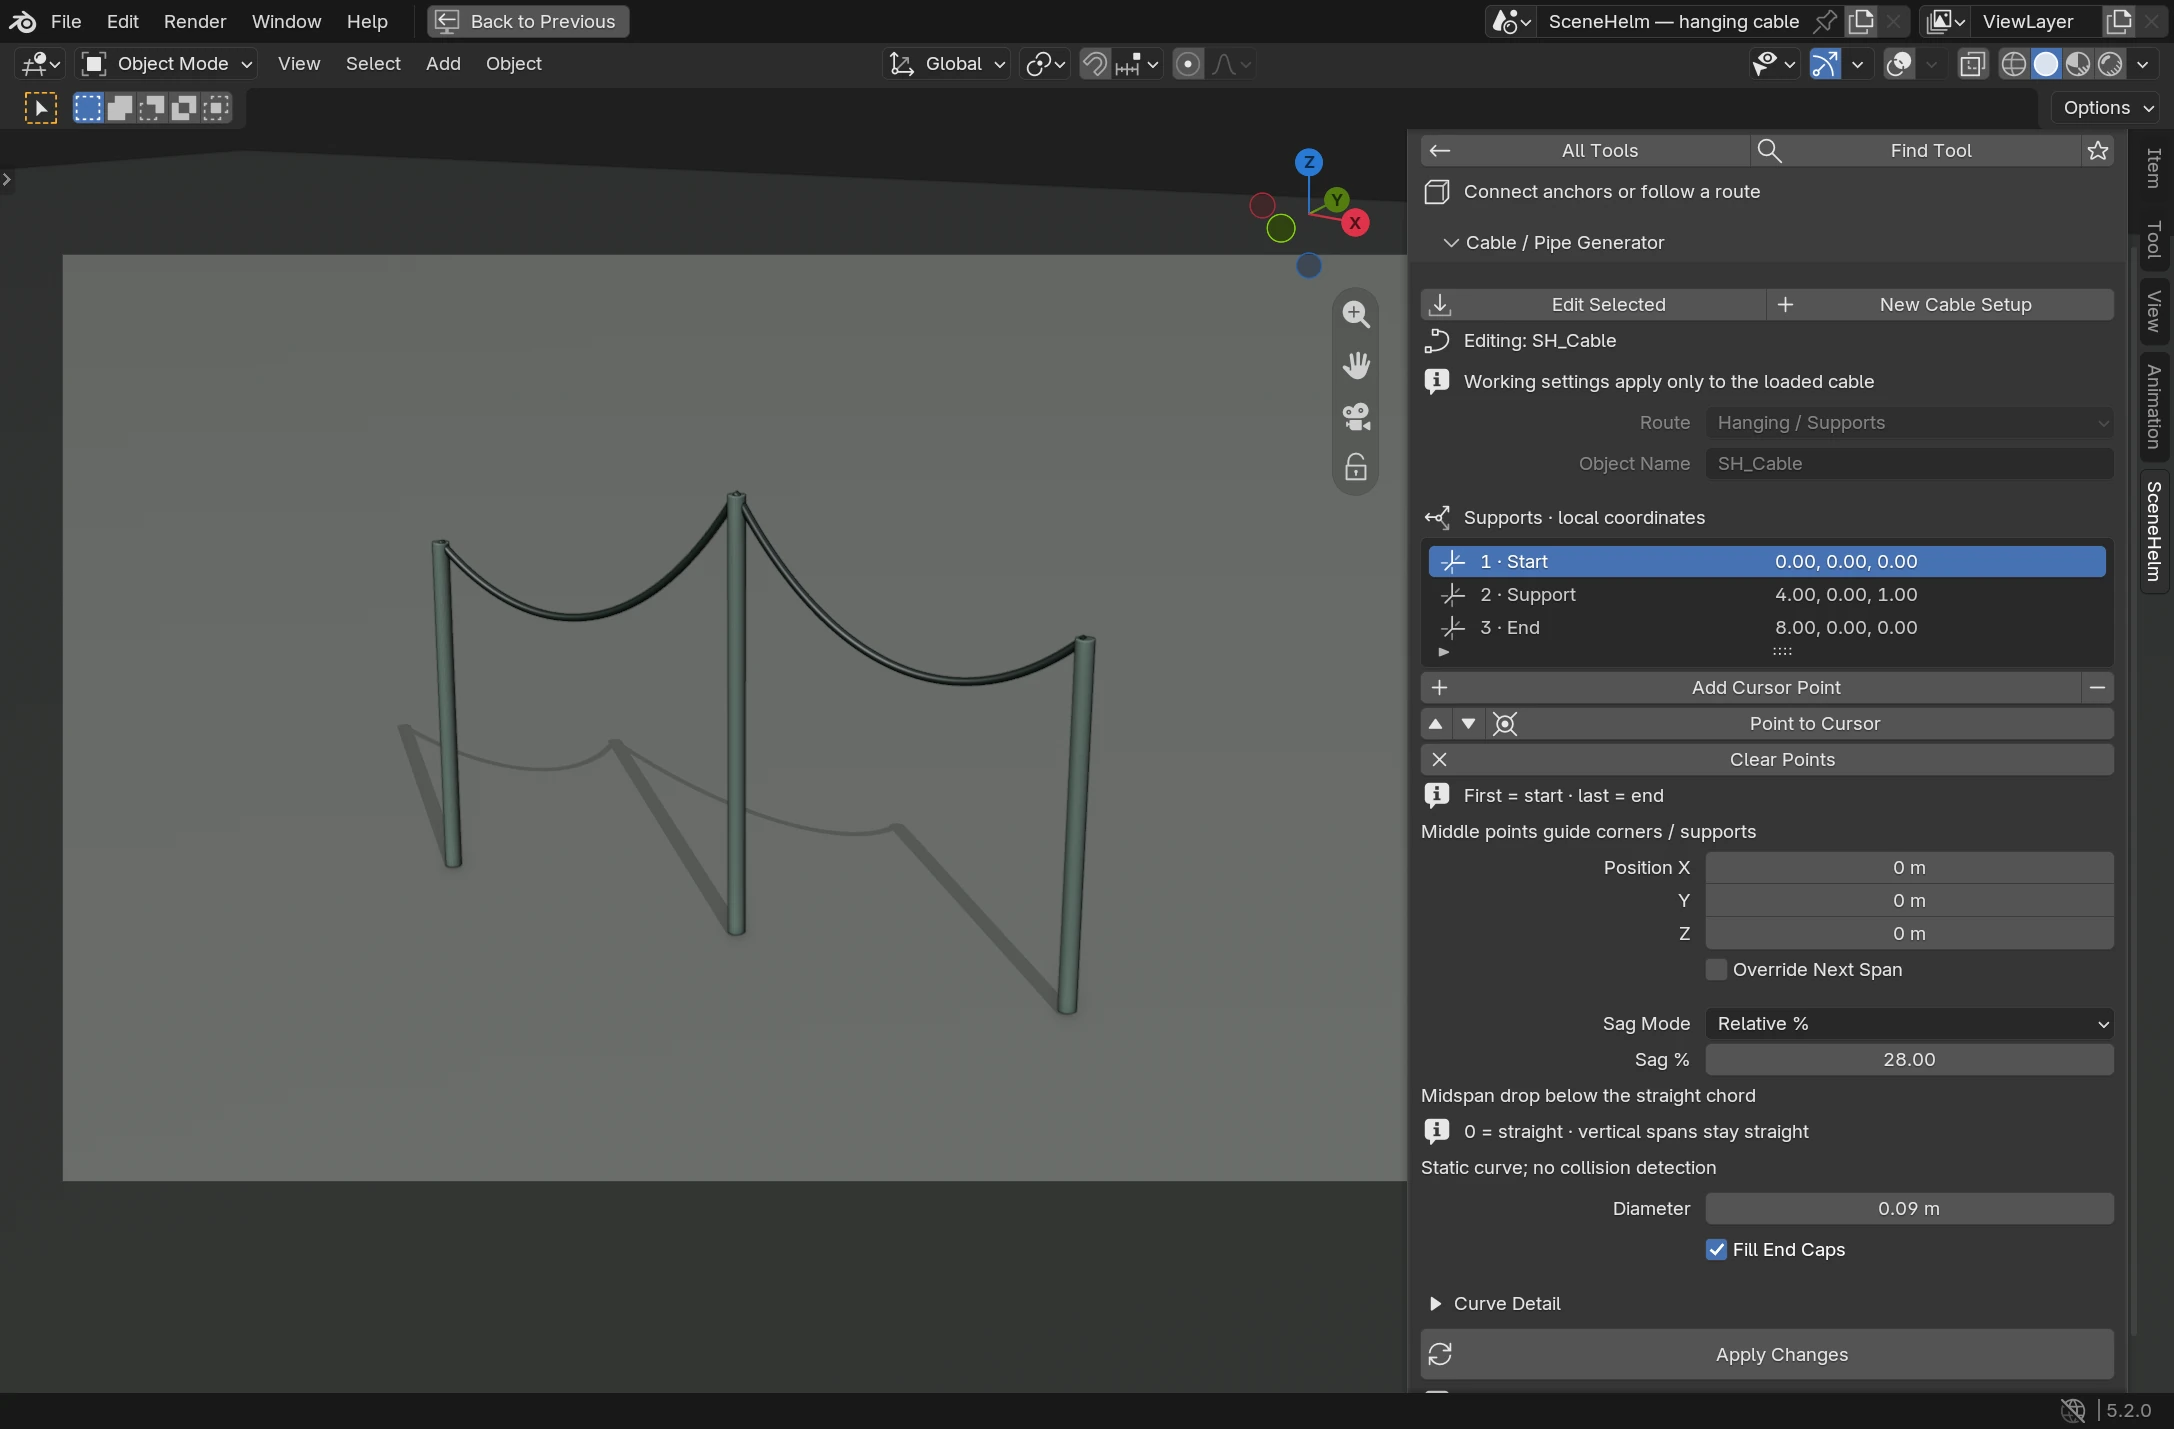The height and width of the screenshot is (1429, 2174).
Task: Select the solid viewport shading icon
Action: click(2045, 64)
